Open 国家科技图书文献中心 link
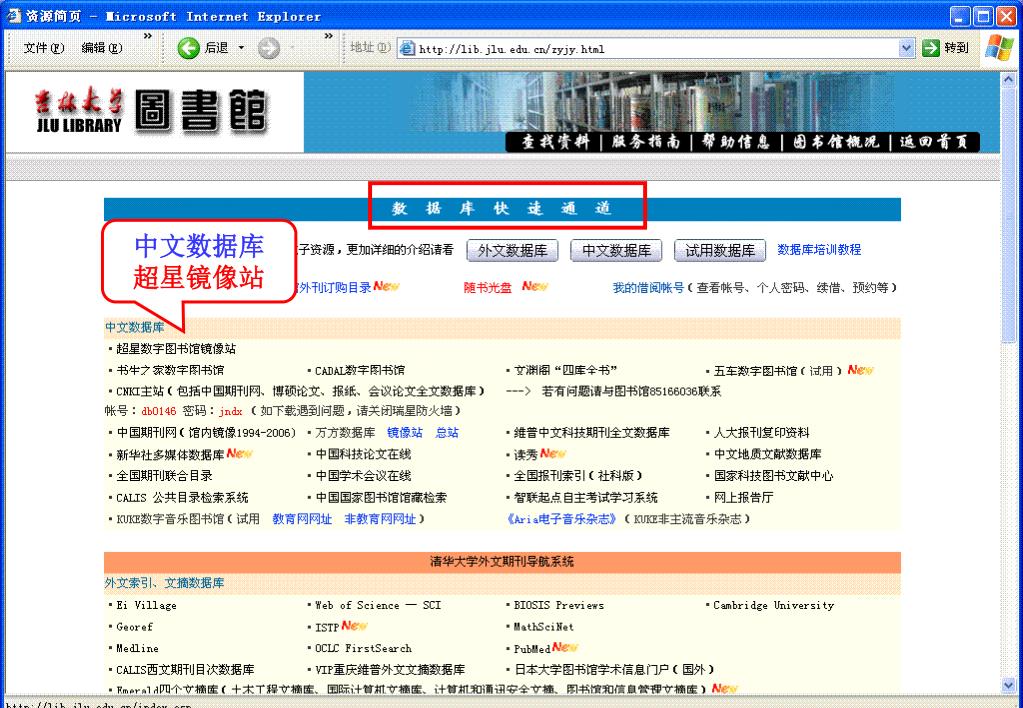This screenshot has width=1023, height=708. click(773, 476)
